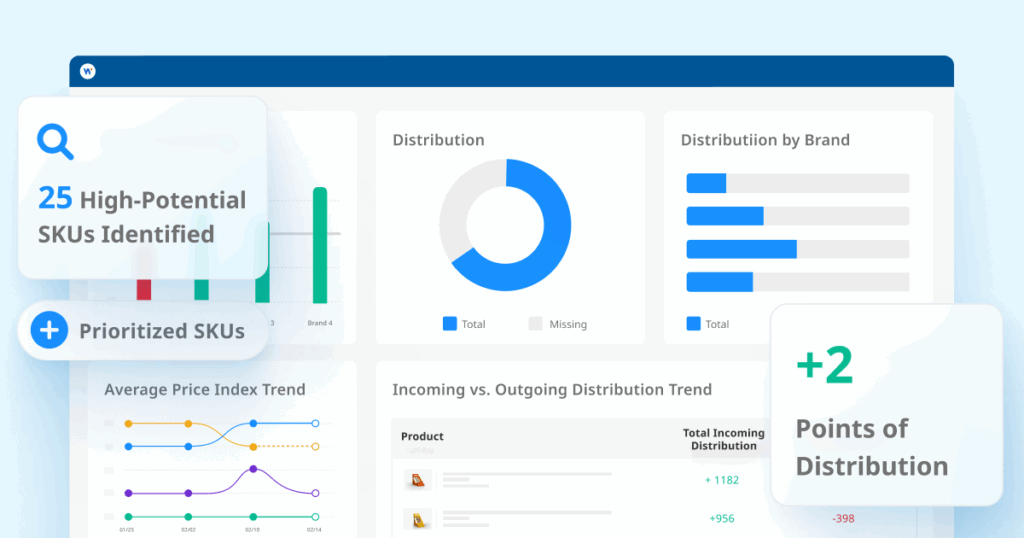Click the logo icon in the blue header
Screen dimensions: 1024x538
[88, 71]
